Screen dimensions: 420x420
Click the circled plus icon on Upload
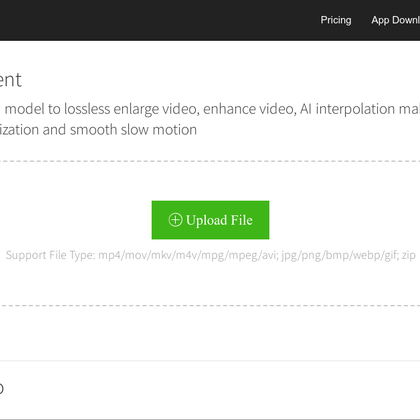click(x=175, y=220)
